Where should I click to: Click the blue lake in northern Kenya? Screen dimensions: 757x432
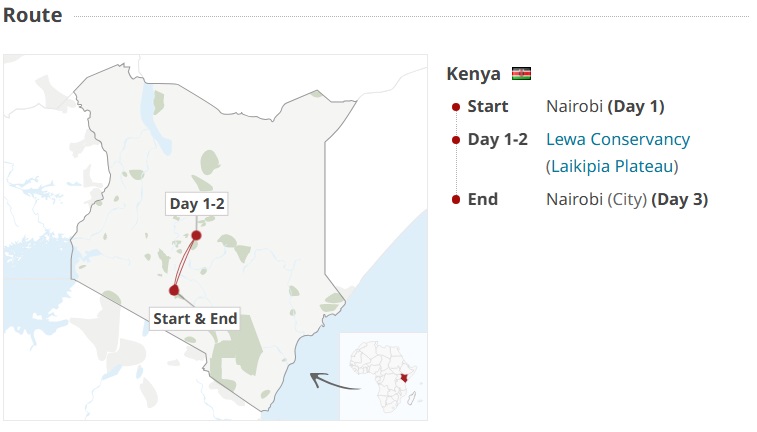(x=155, y=100)
